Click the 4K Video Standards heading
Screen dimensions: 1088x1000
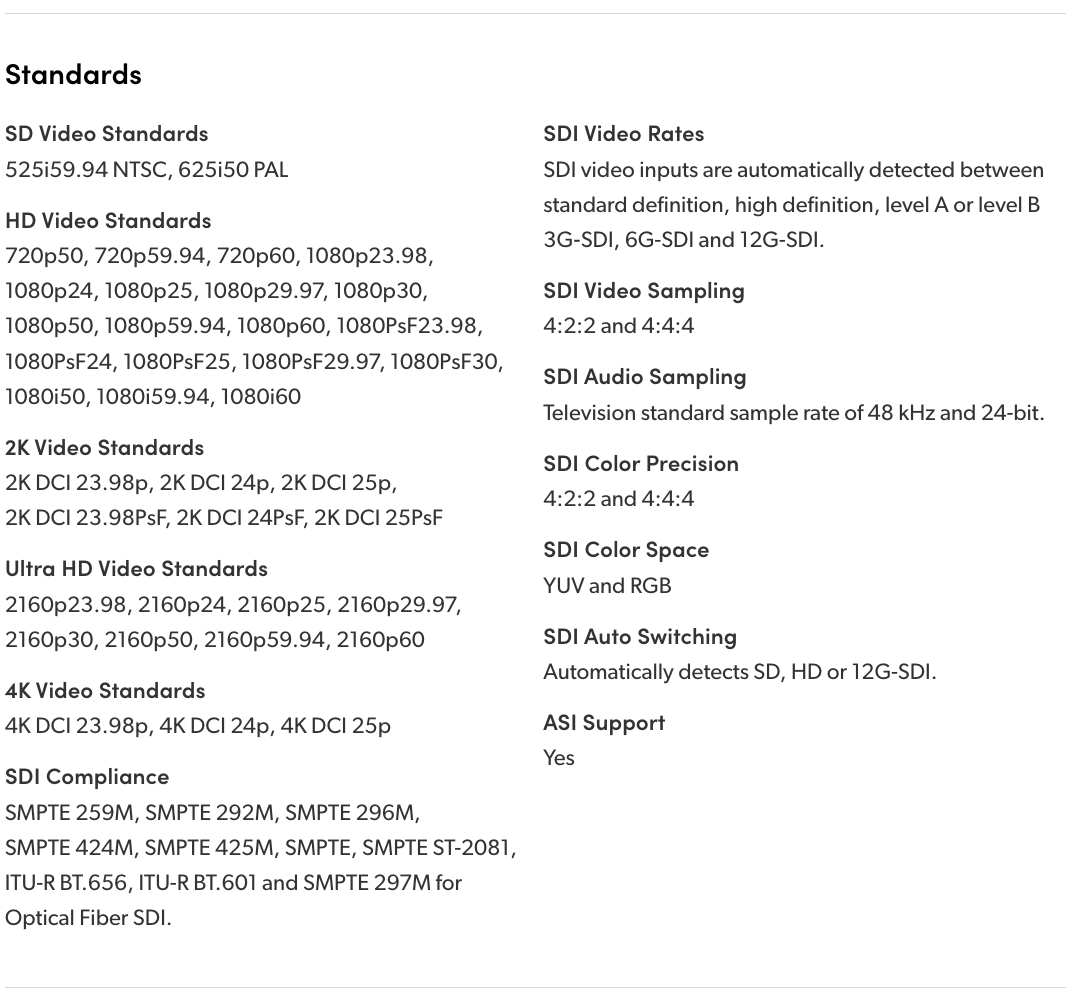coord(105,690)
